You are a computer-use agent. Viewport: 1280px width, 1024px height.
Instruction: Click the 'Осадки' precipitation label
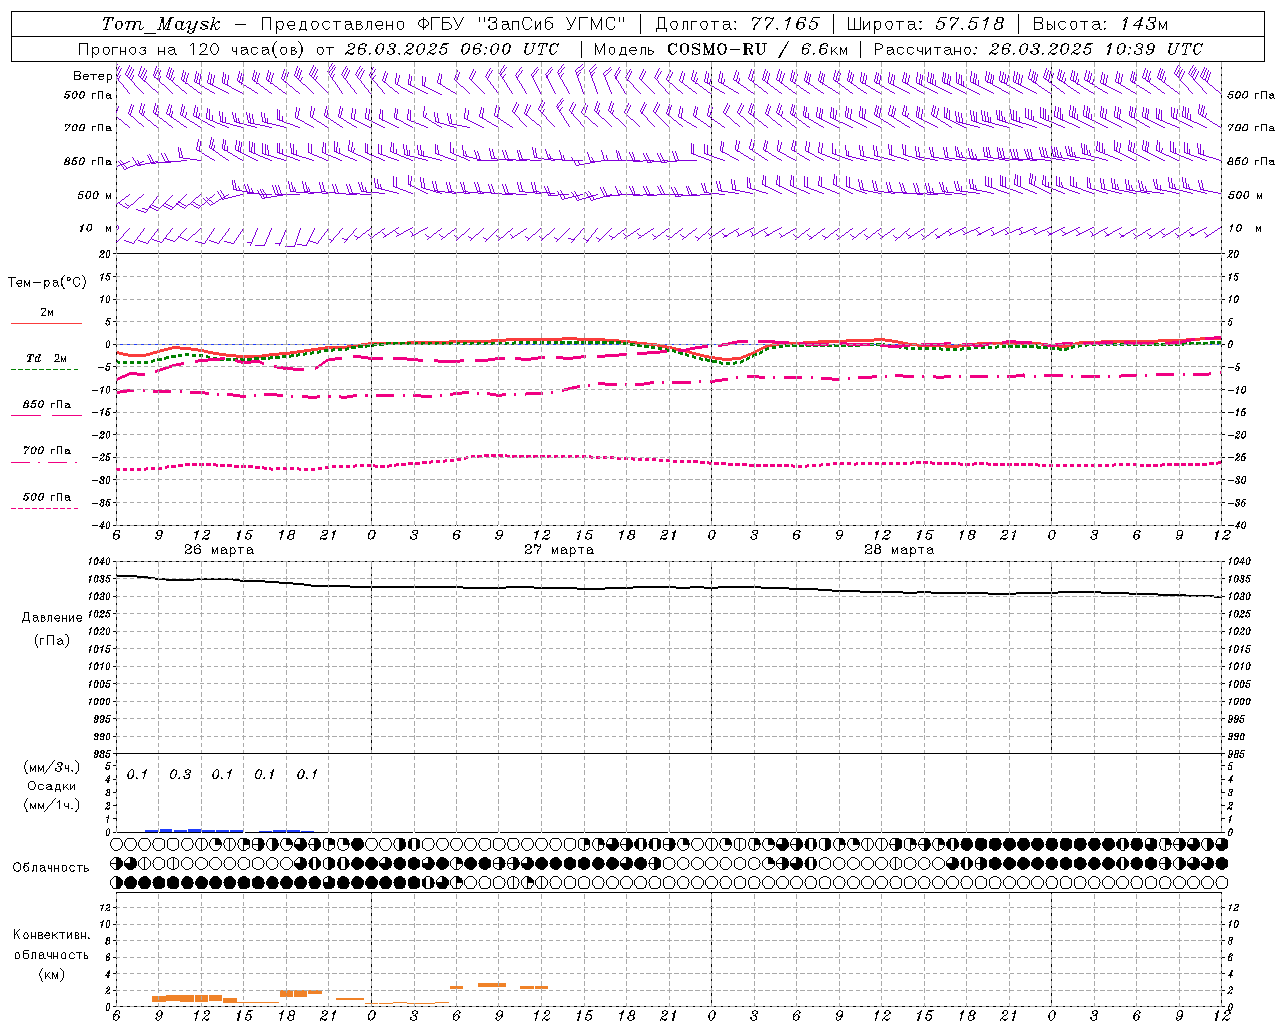pos(52,786)
